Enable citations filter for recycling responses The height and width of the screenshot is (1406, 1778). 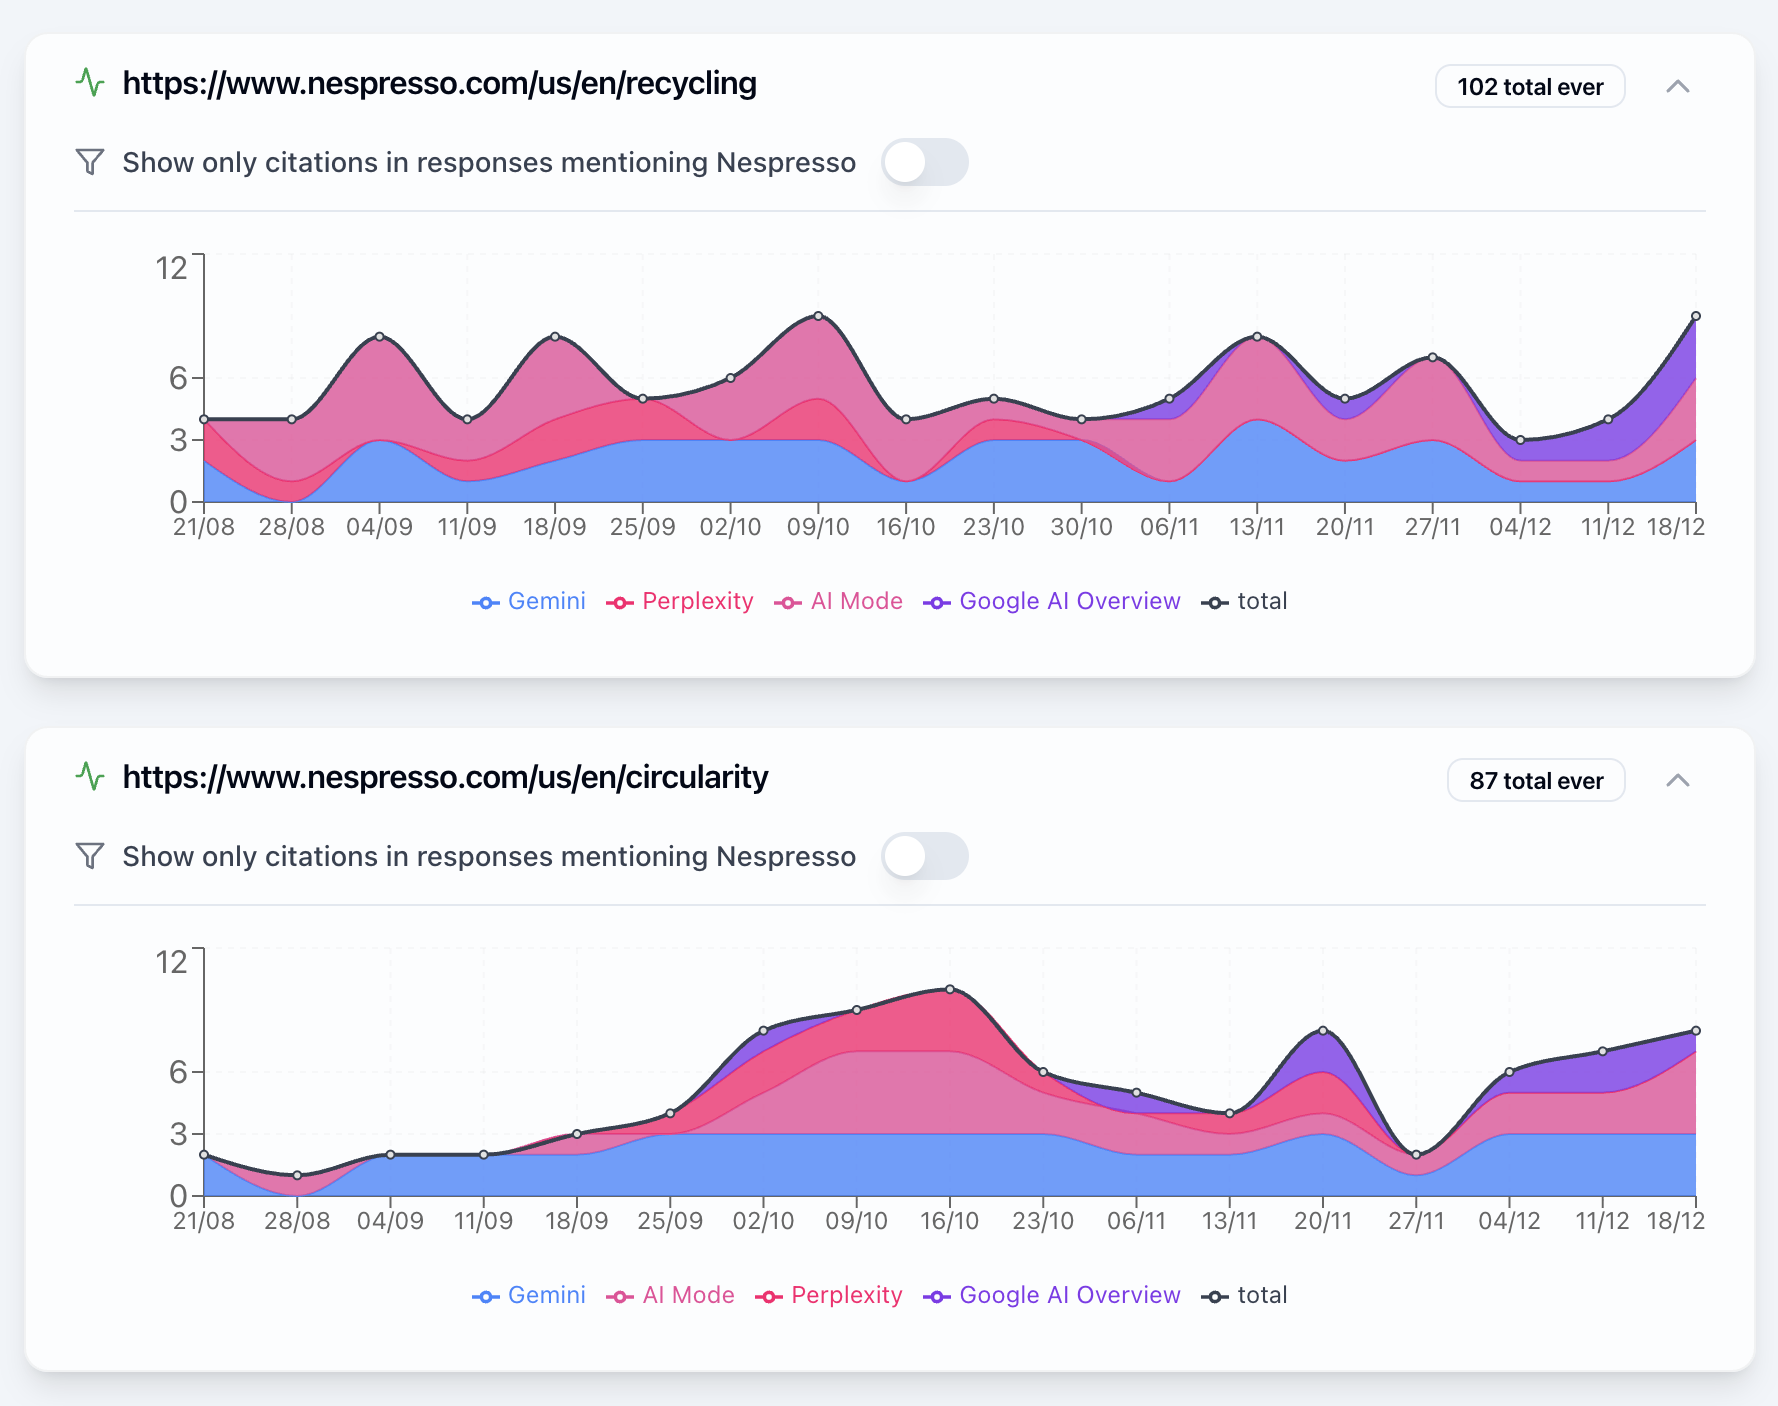tap(924, 162)
